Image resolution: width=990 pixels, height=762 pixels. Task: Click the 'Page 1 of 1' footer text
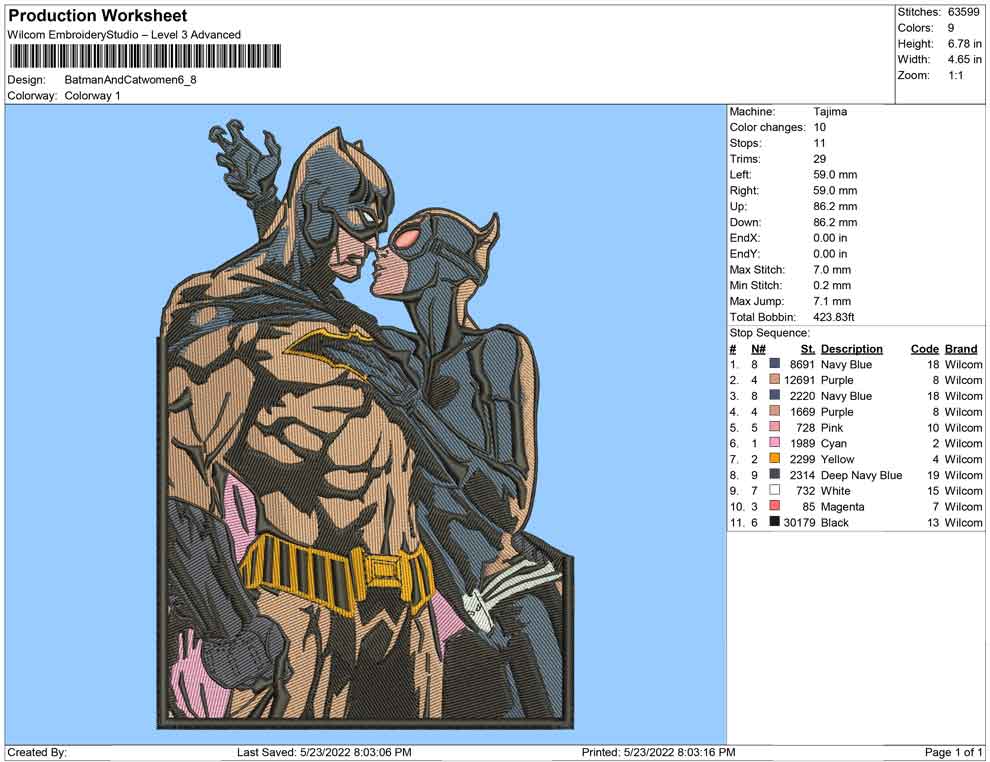click(x=953, y=752)
